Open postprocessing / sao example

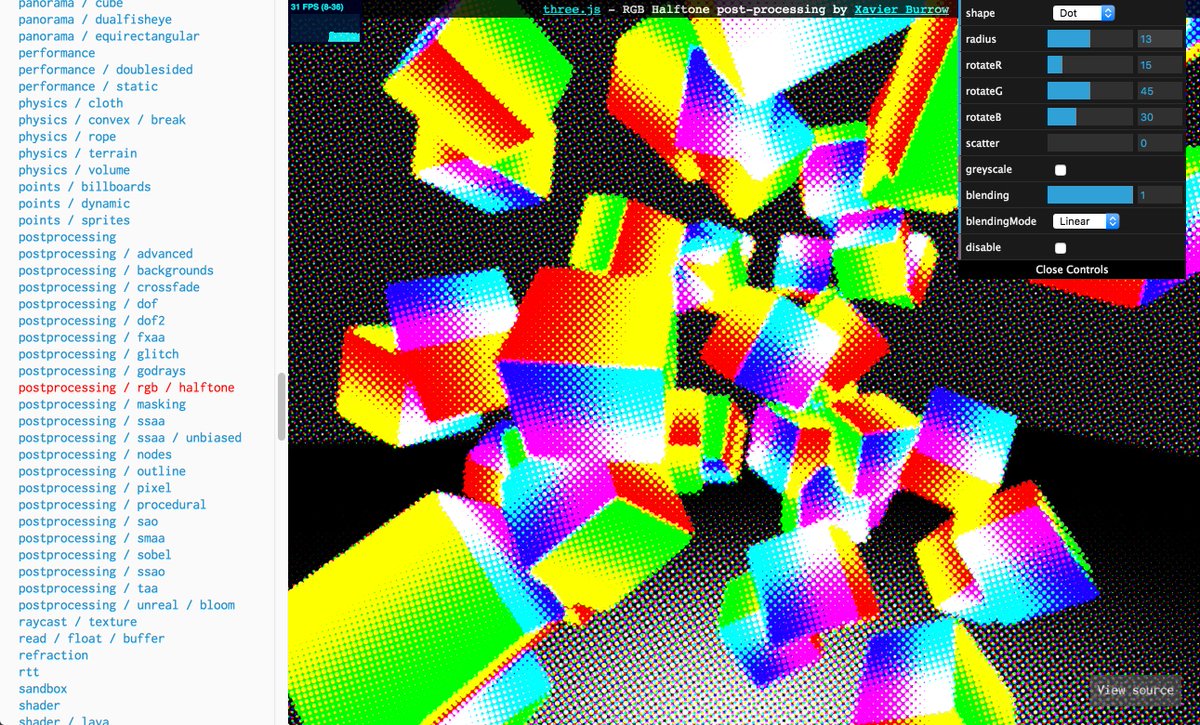tap(88, 522)
